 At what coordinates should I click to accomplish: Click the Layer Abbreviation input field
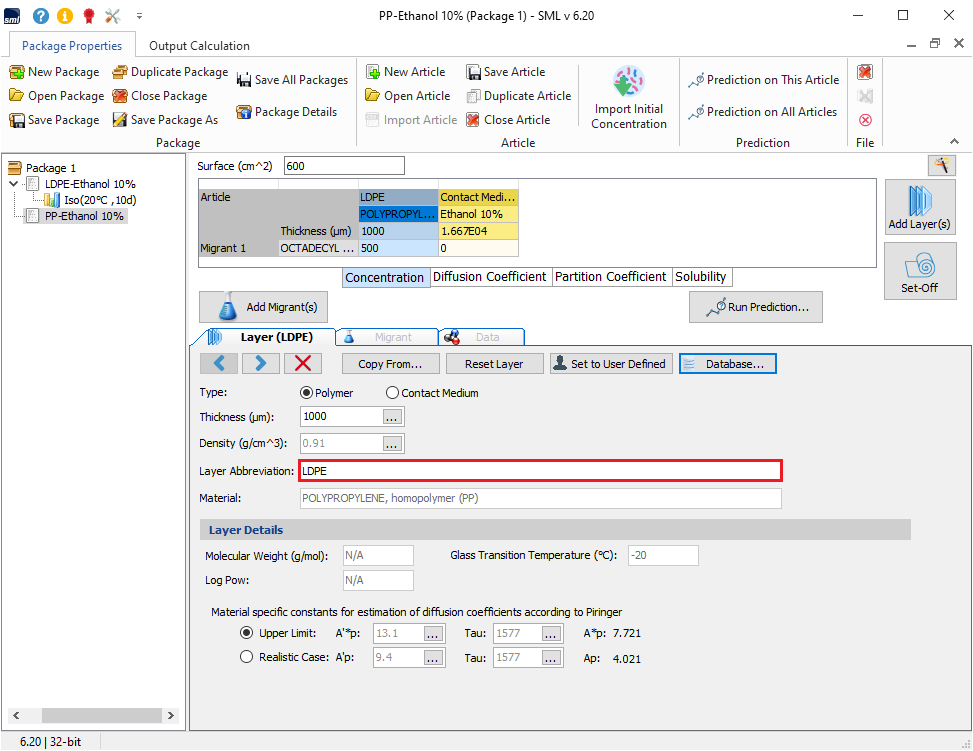coord(540,471)
